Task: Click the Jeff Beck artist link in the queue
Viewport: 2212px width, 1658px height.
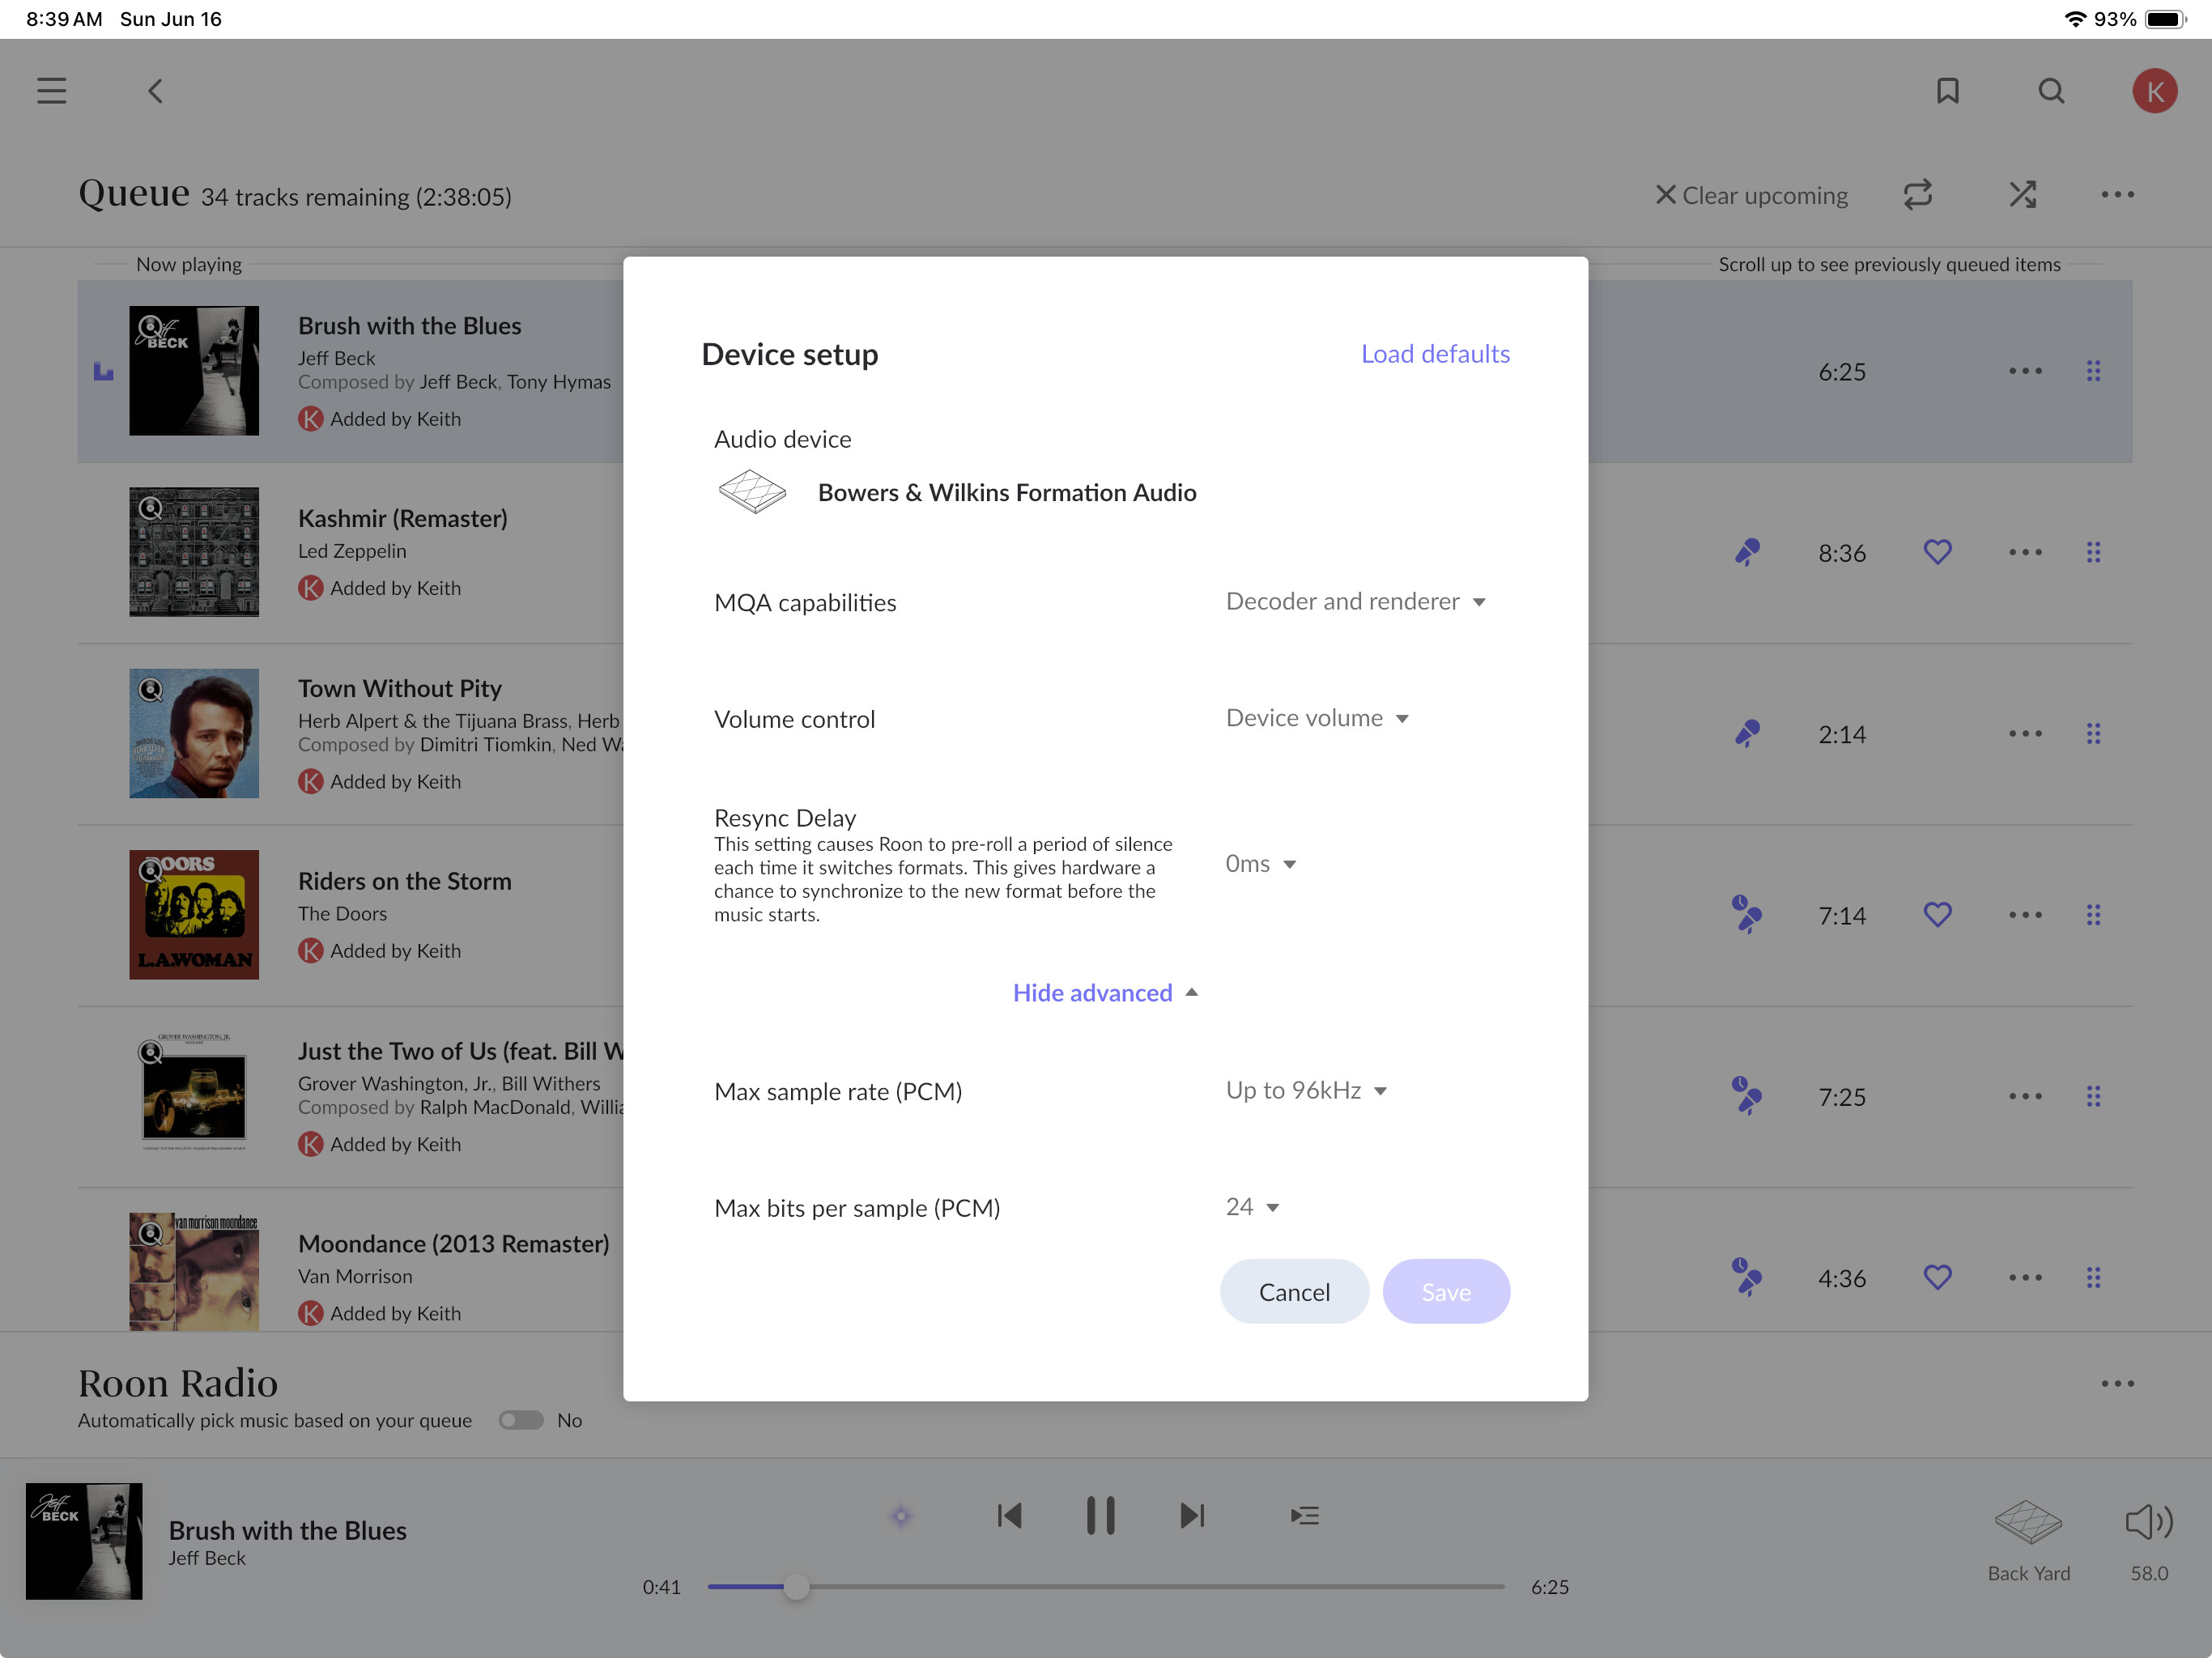Action: pos(336,358)
